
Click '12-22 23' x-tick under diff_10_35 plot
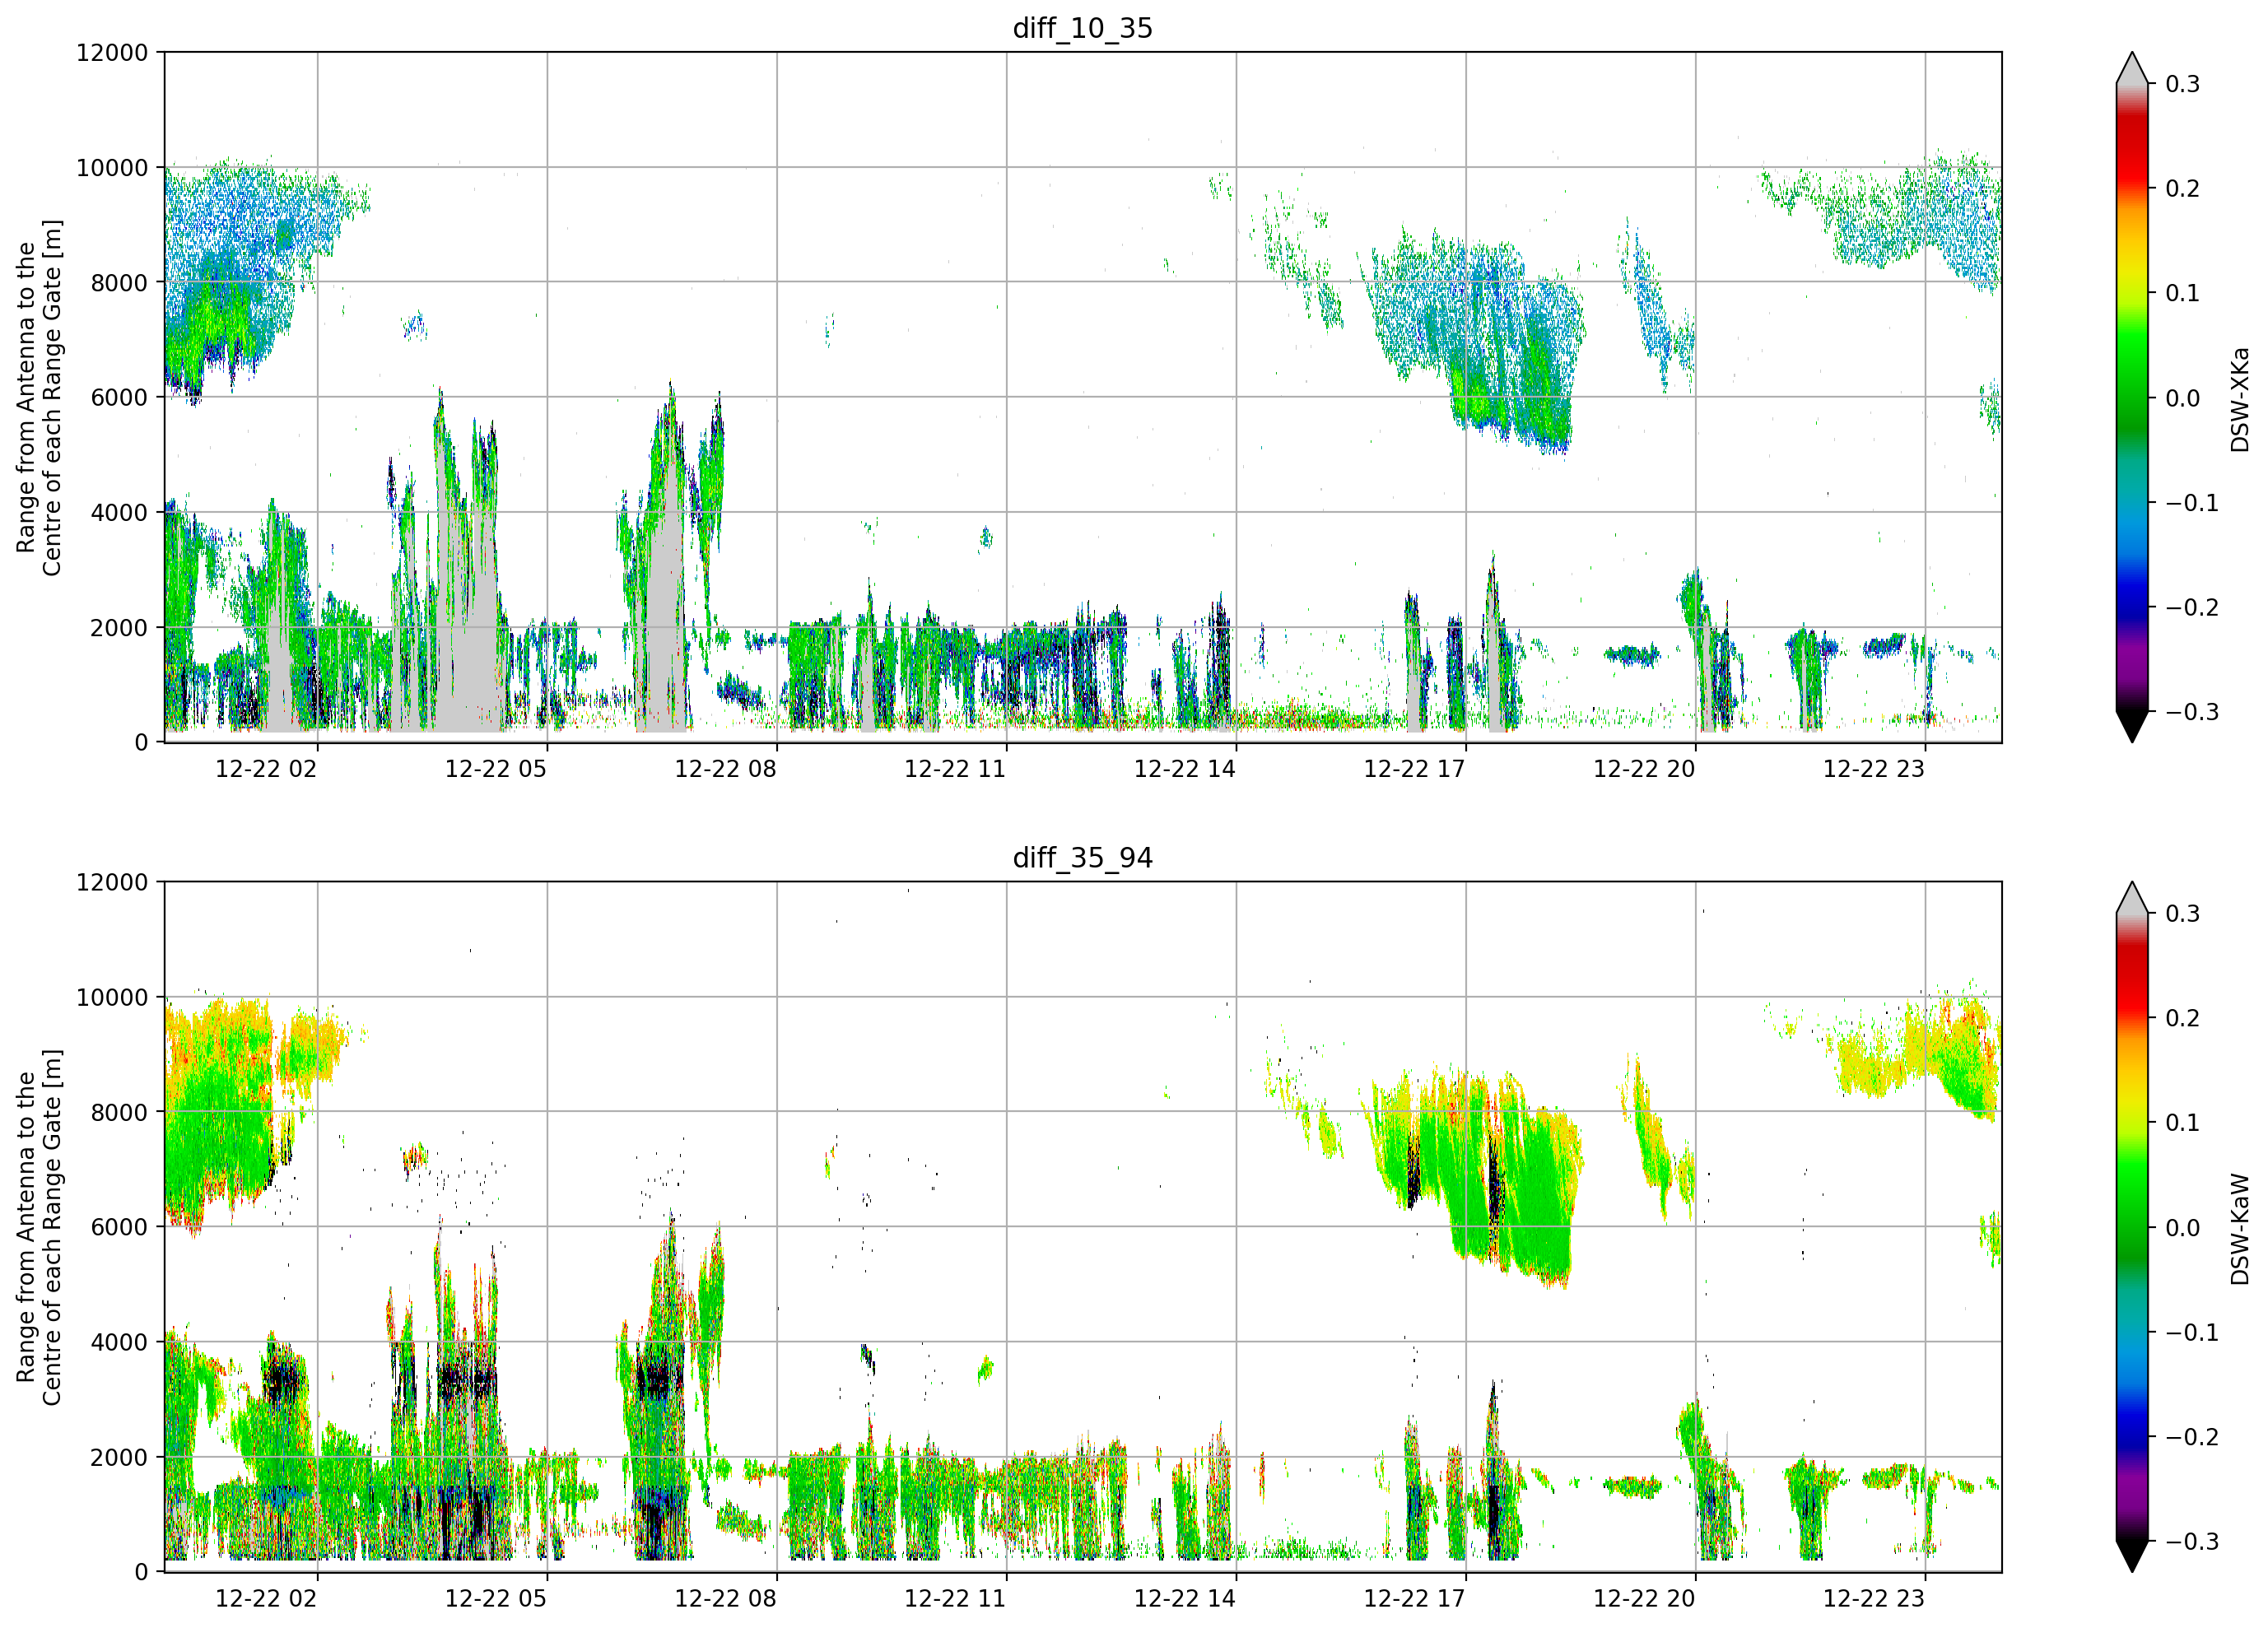pos(1874,769)
